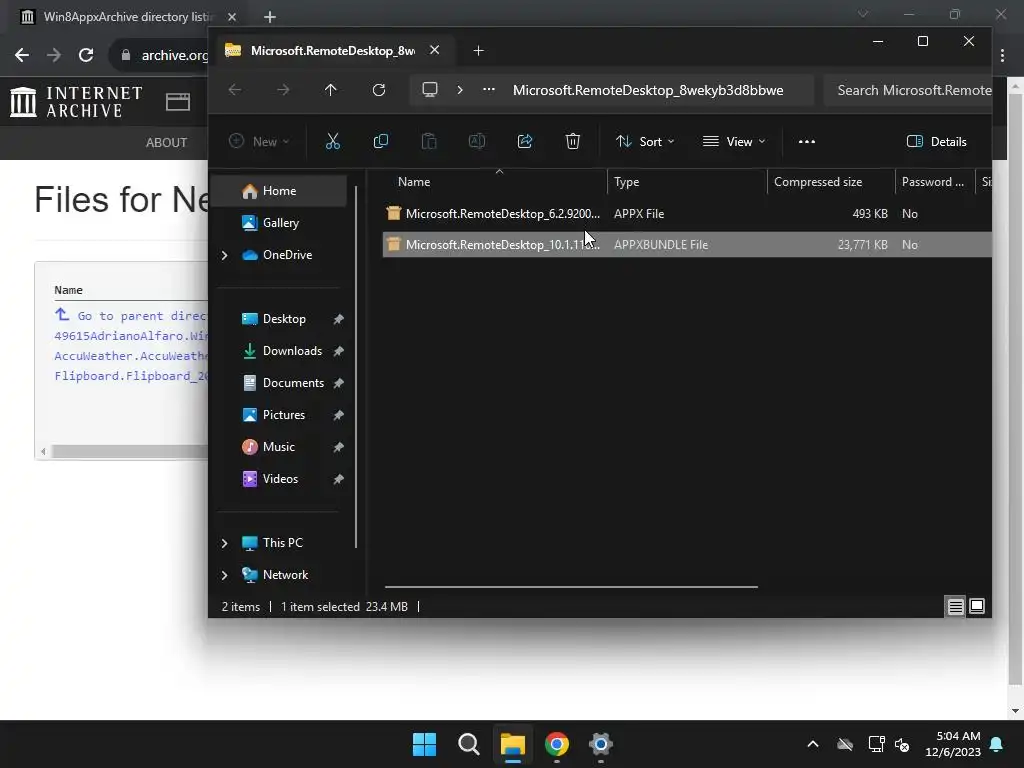This screenshot has width=1024, height=768.
Task: Click the pin icon next to Downloads
Action: pyautogui.click(x=338, y=351)
